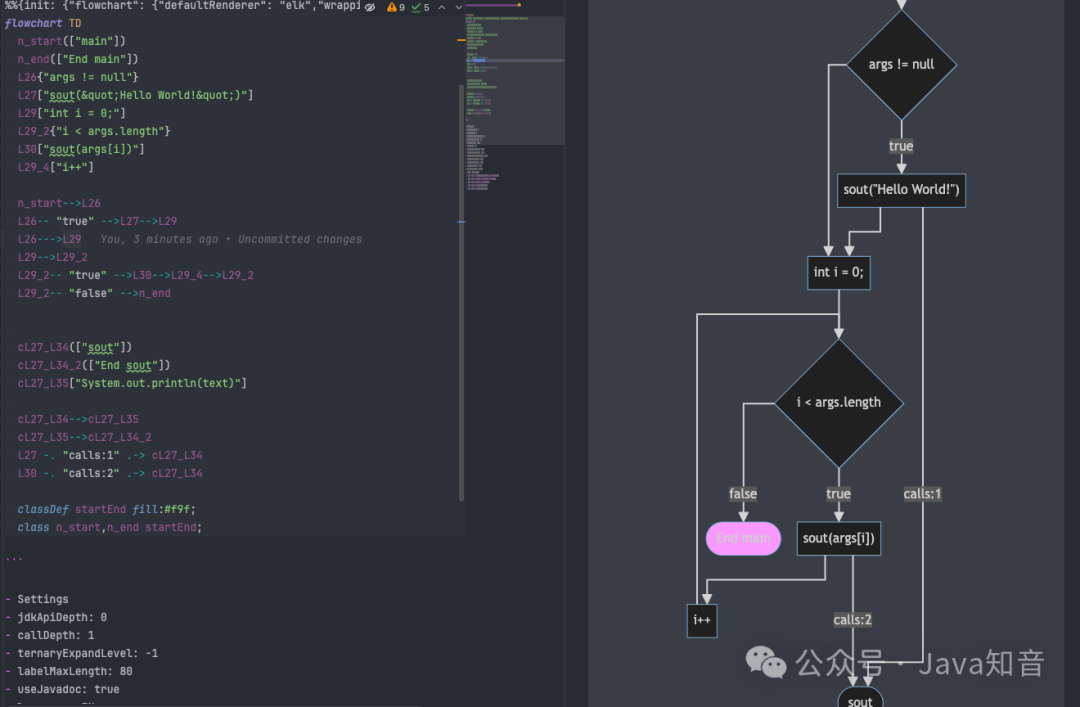Navigate to next problem with down chevron

(x=458, y=7)
